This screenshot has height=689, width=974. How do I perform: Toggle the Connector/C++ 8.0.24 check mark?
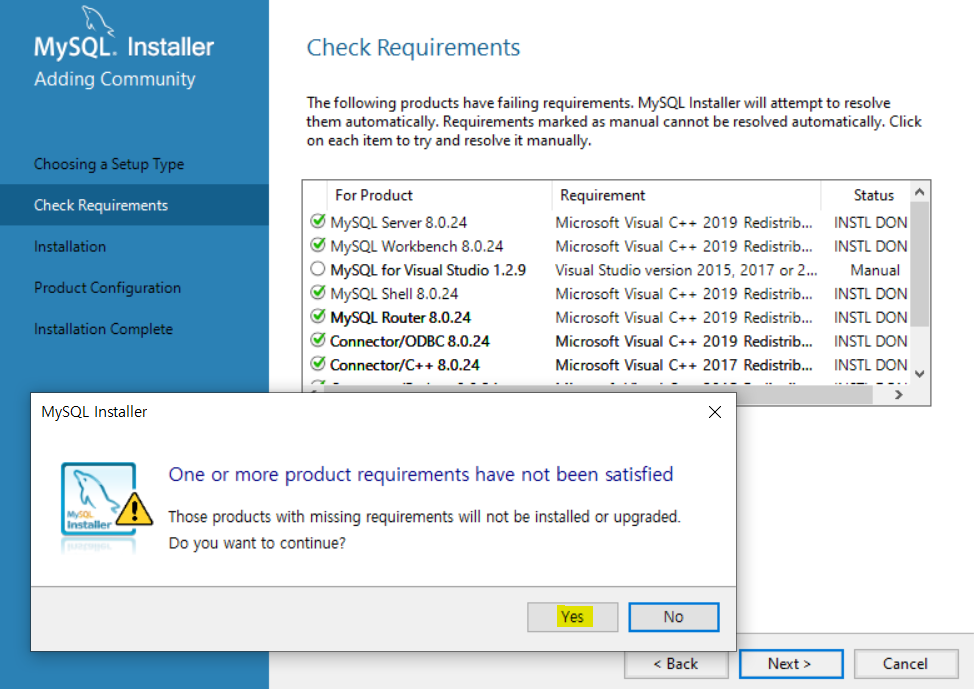click(x=317, y=363)
